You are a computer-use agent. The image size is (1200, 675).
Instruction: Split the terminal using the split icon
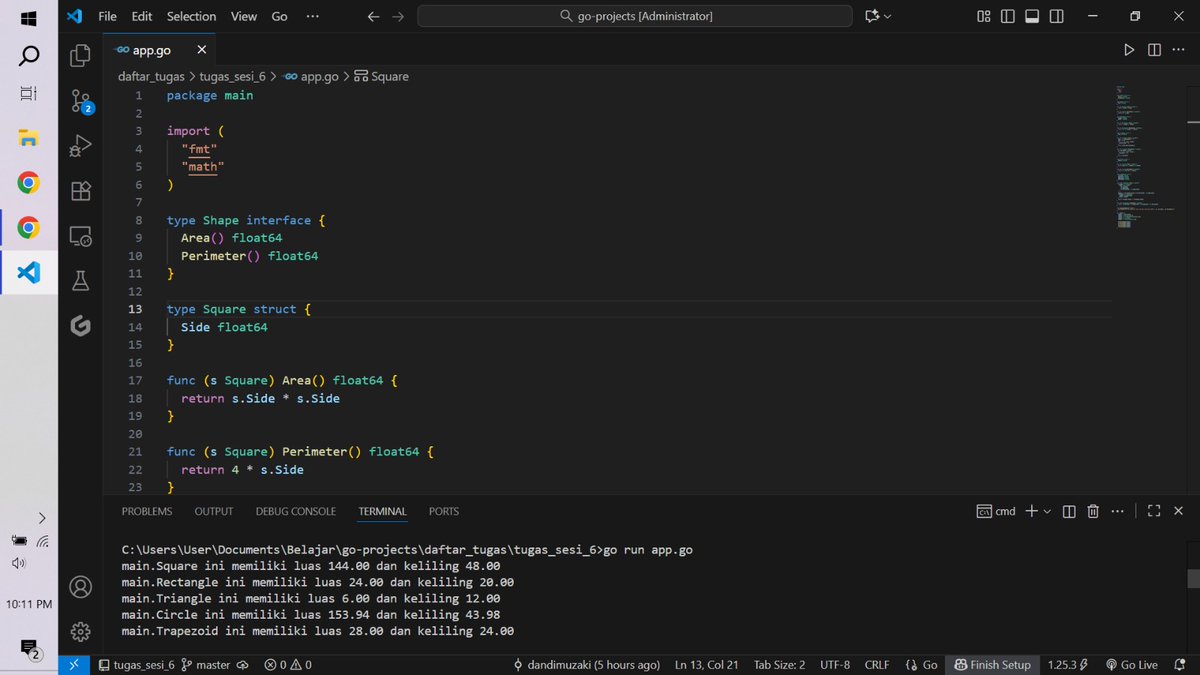(x=1068, y=511)
